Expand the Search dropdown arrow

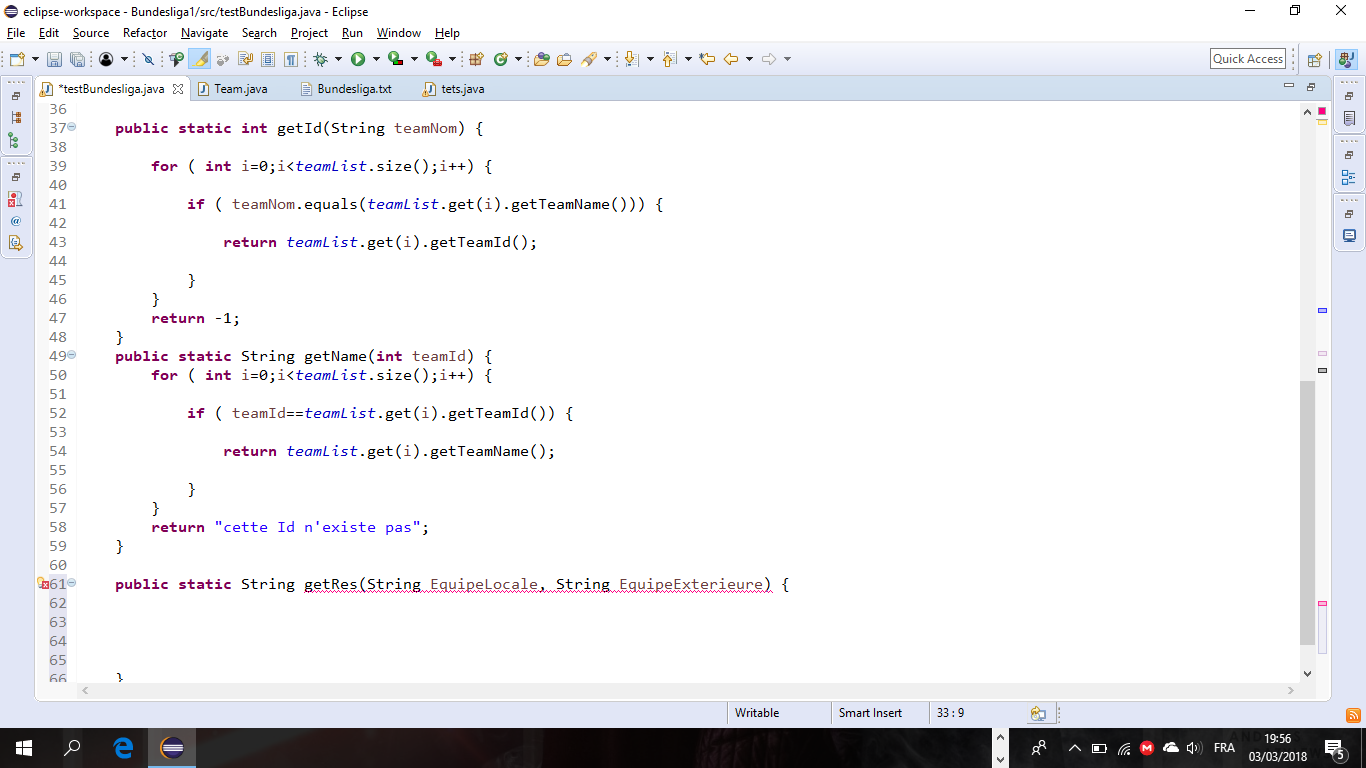click(607, 59)
